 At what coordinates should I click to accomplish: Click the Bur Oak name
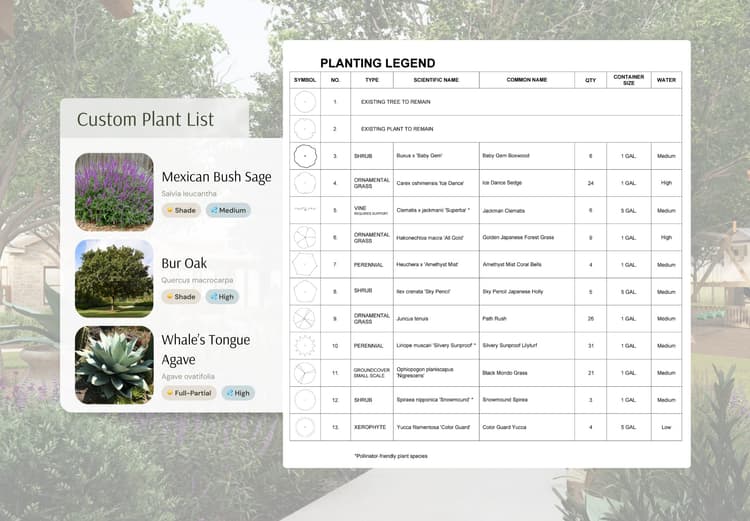184,263
